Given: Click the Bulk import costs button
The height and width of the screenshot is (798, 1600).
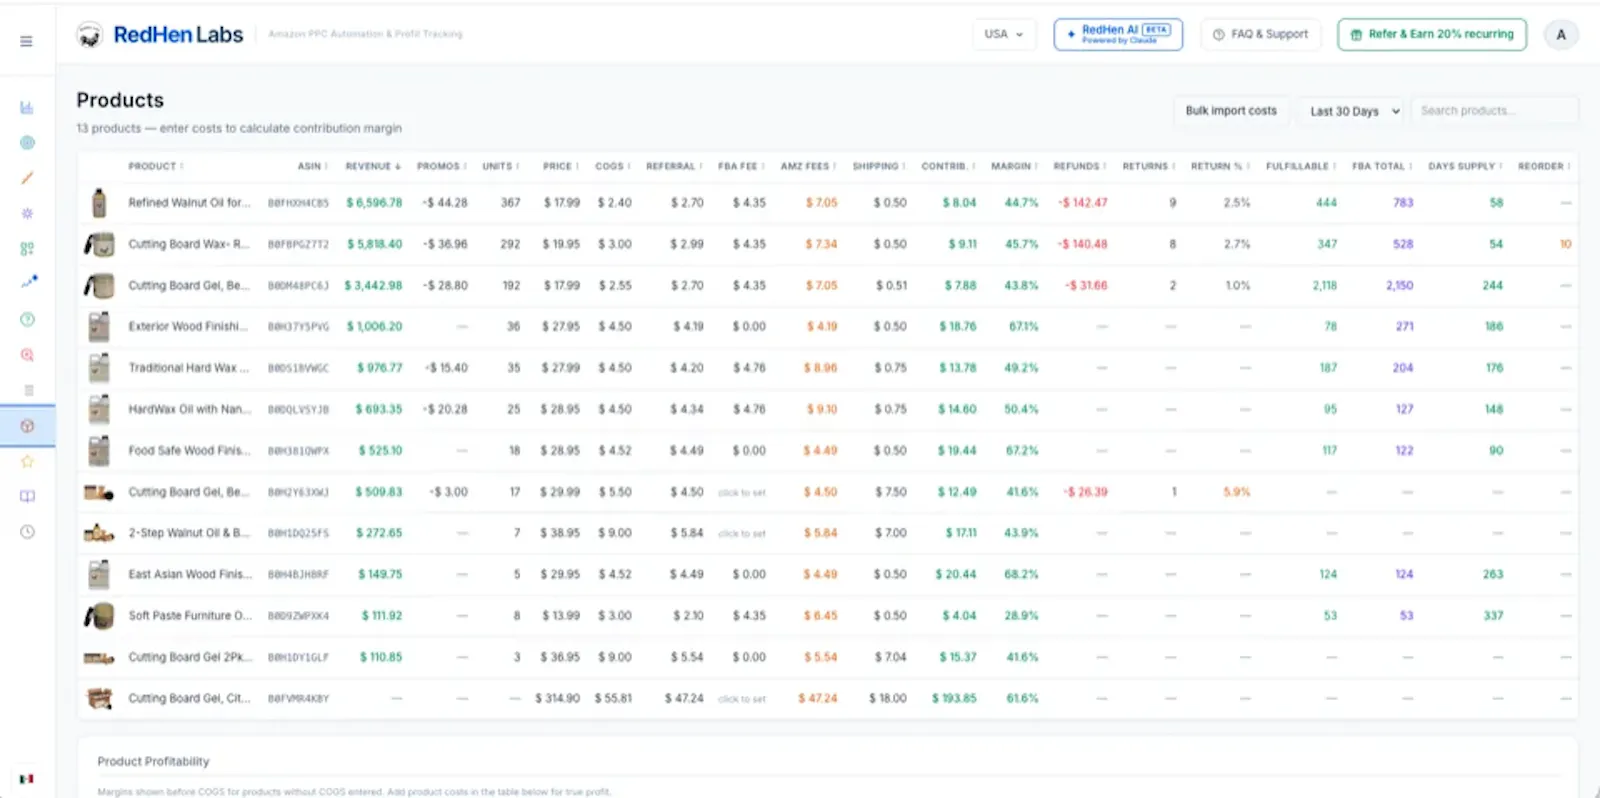Looking at the screenshot, I should (x=1231, y=111).
